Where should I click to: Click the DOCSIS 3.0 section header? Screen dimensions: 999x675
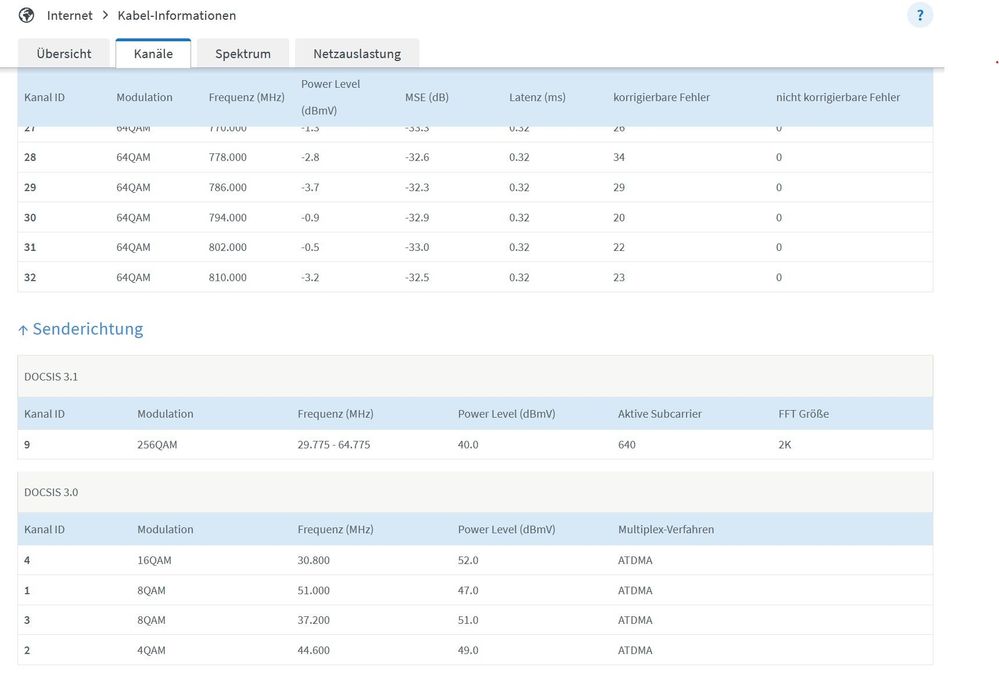(x=475, y=492)
